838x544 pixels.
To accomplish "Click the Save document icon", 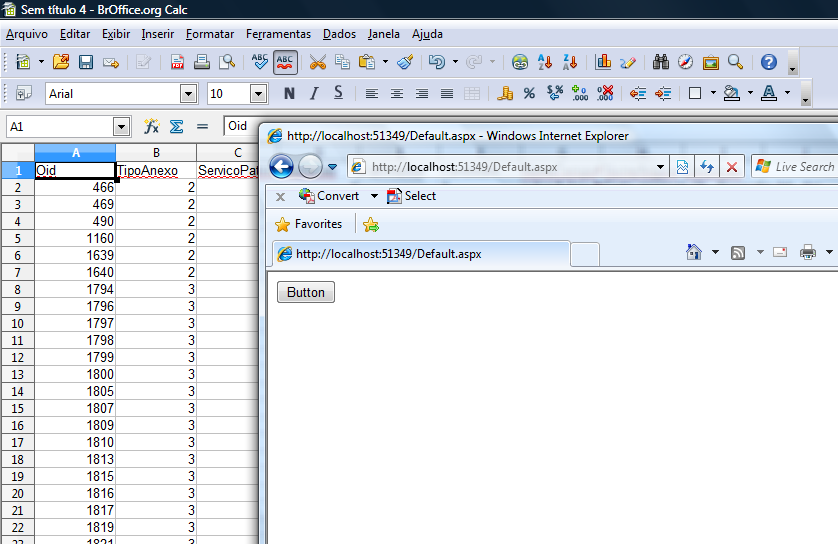I will (x=86, y=62).
